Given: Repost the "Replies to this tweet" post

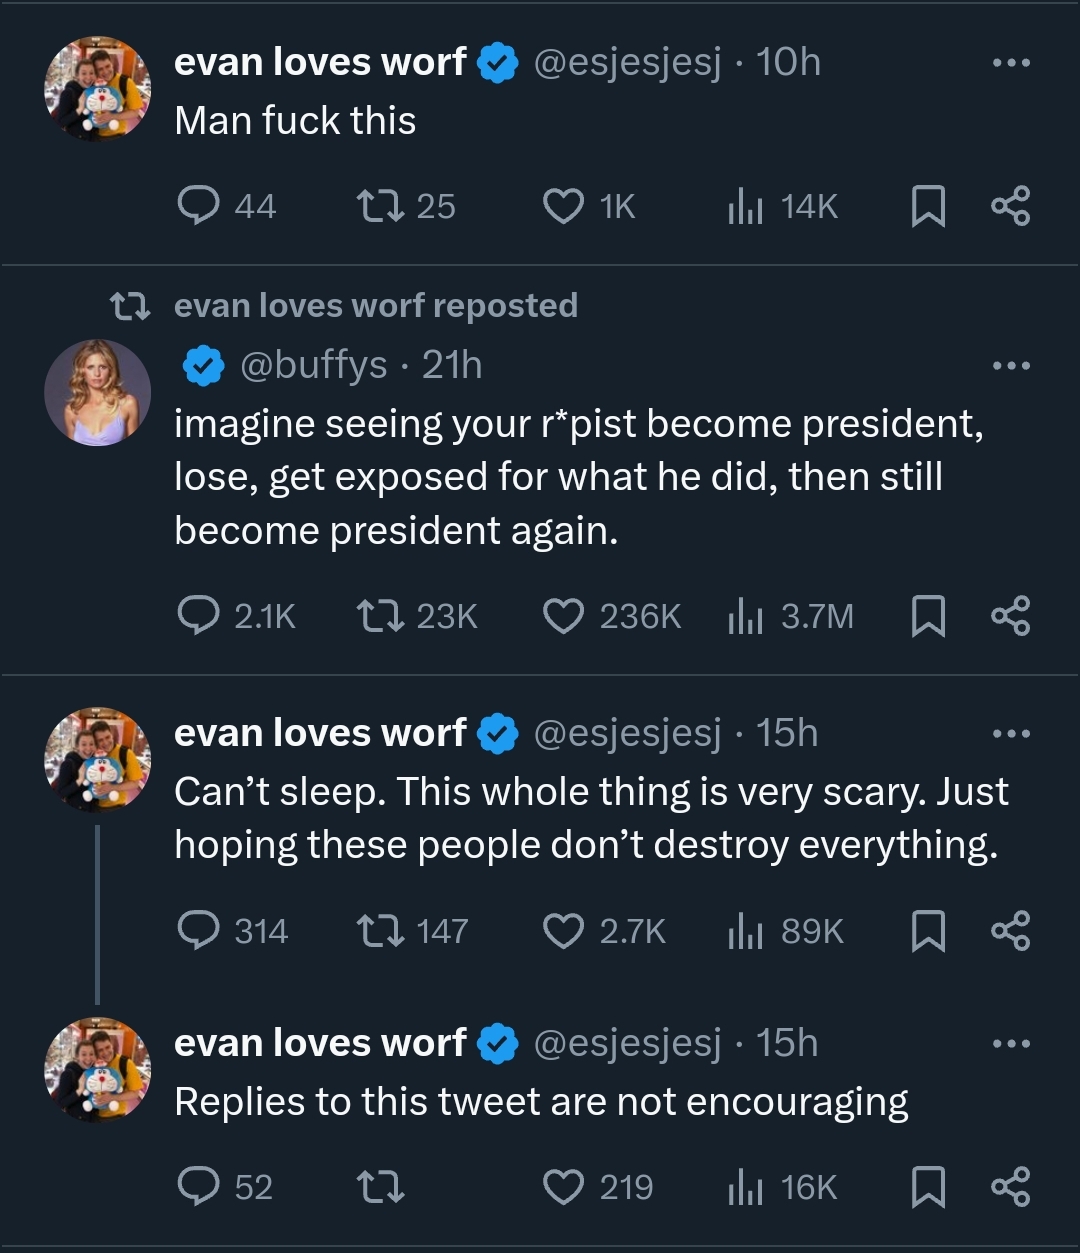Looking at the screenshot, I should (380, 1187).
